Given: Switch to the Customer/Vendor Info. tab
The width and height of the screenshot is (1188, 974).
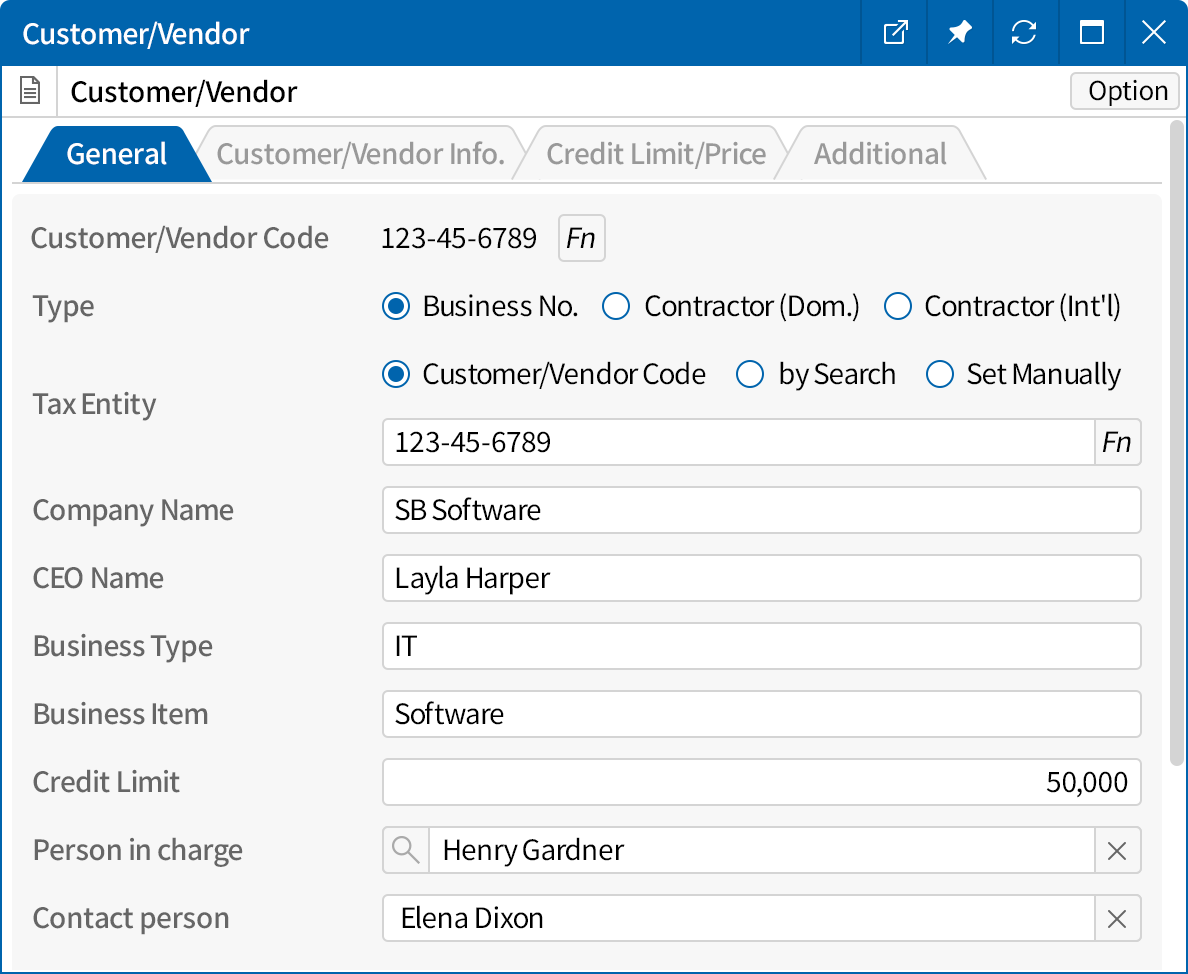Looking at the screenshot, I should pos(360,154).
